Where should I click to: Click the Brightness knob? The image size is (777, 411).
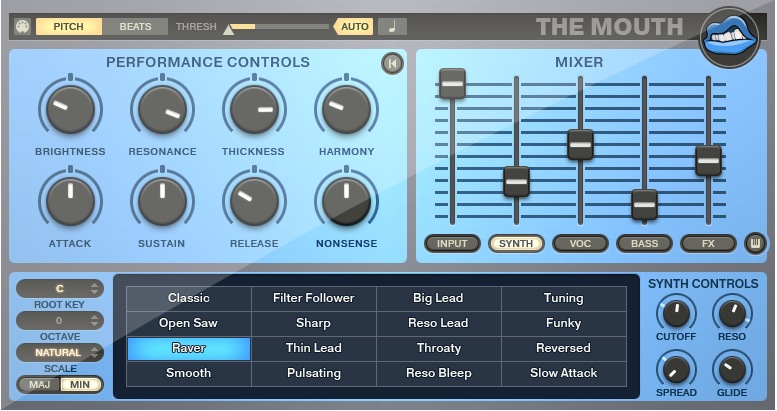(x=70, y=109)
